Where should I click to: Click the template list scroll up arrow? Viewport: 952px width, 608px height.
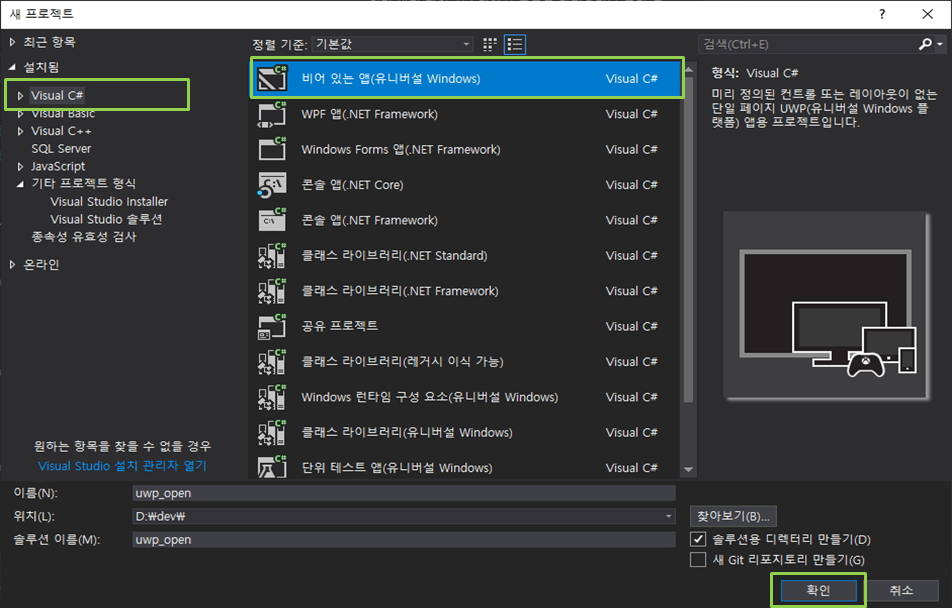[x=688, y=69]
